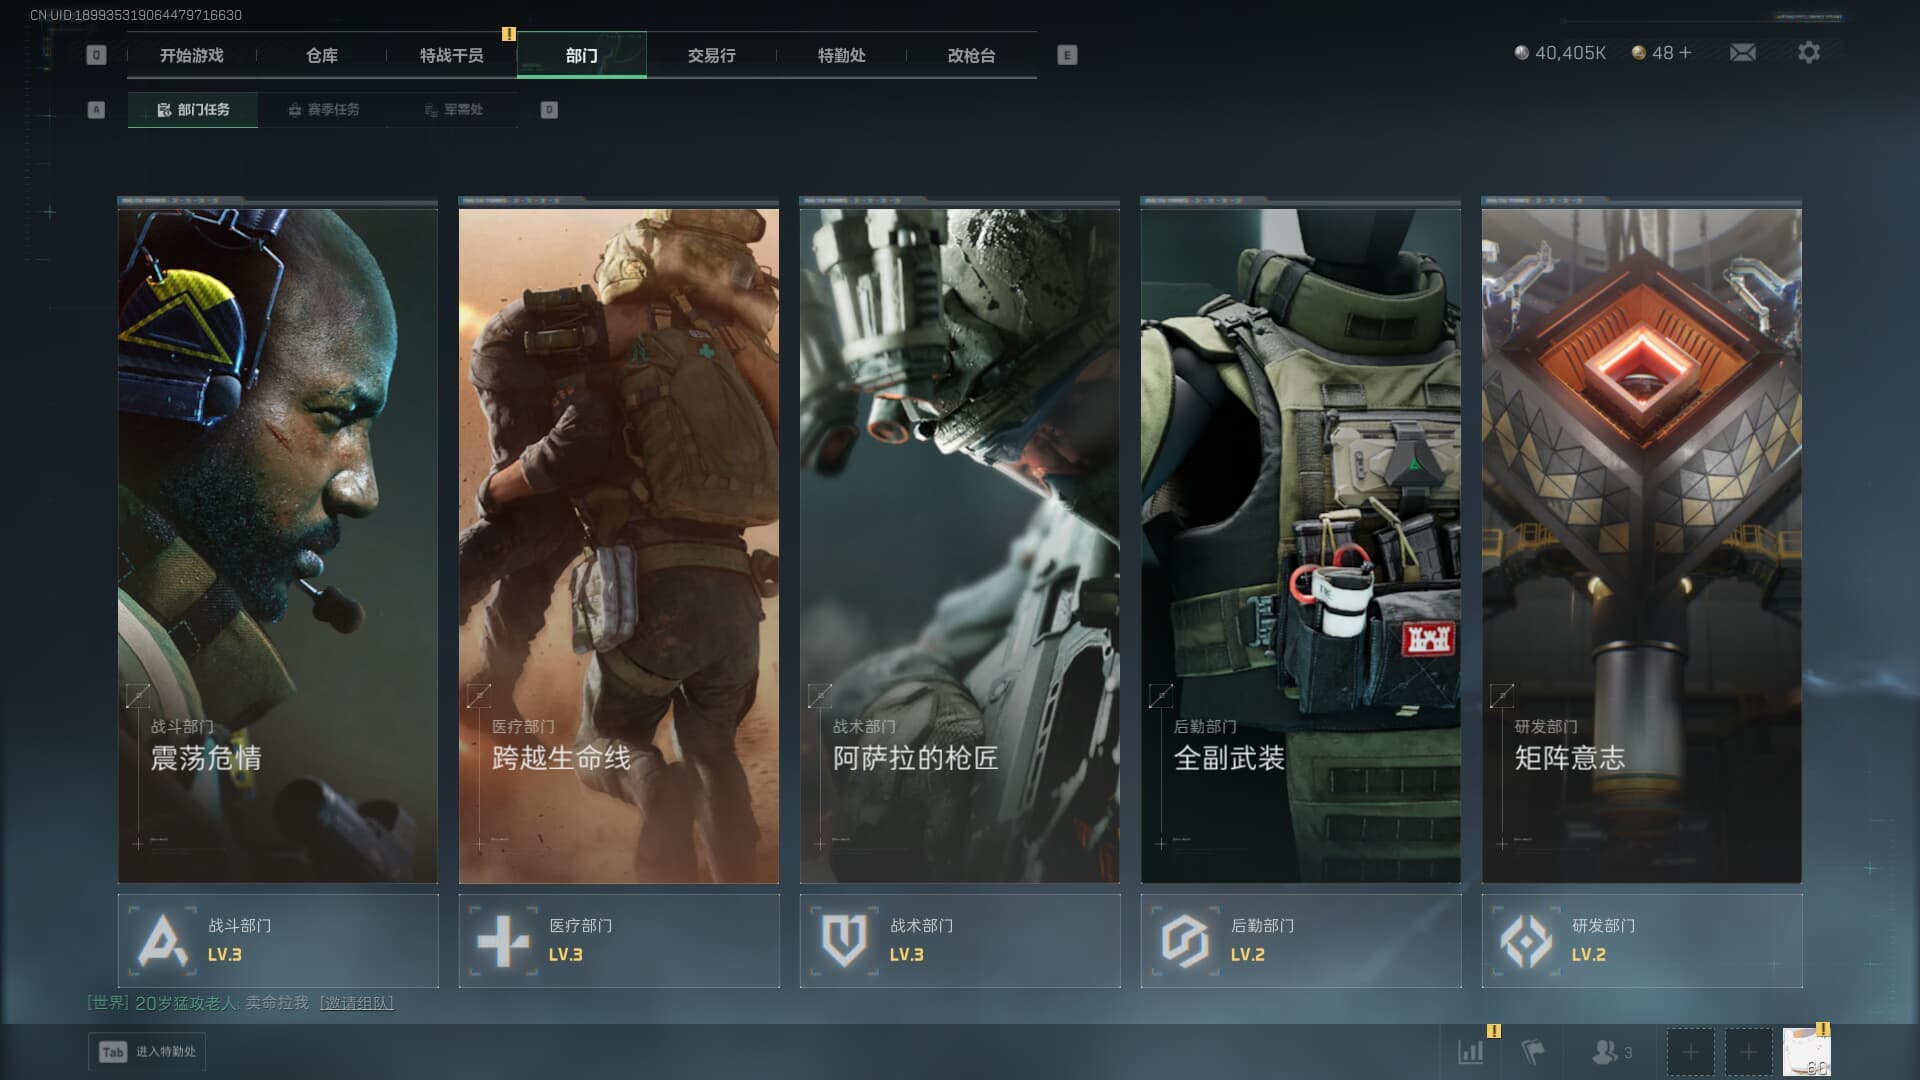Viewport: 1920px width, 1080px height.
Task: Click the first empty teammate plus slot
Action: click(x=1690, y=1052)
